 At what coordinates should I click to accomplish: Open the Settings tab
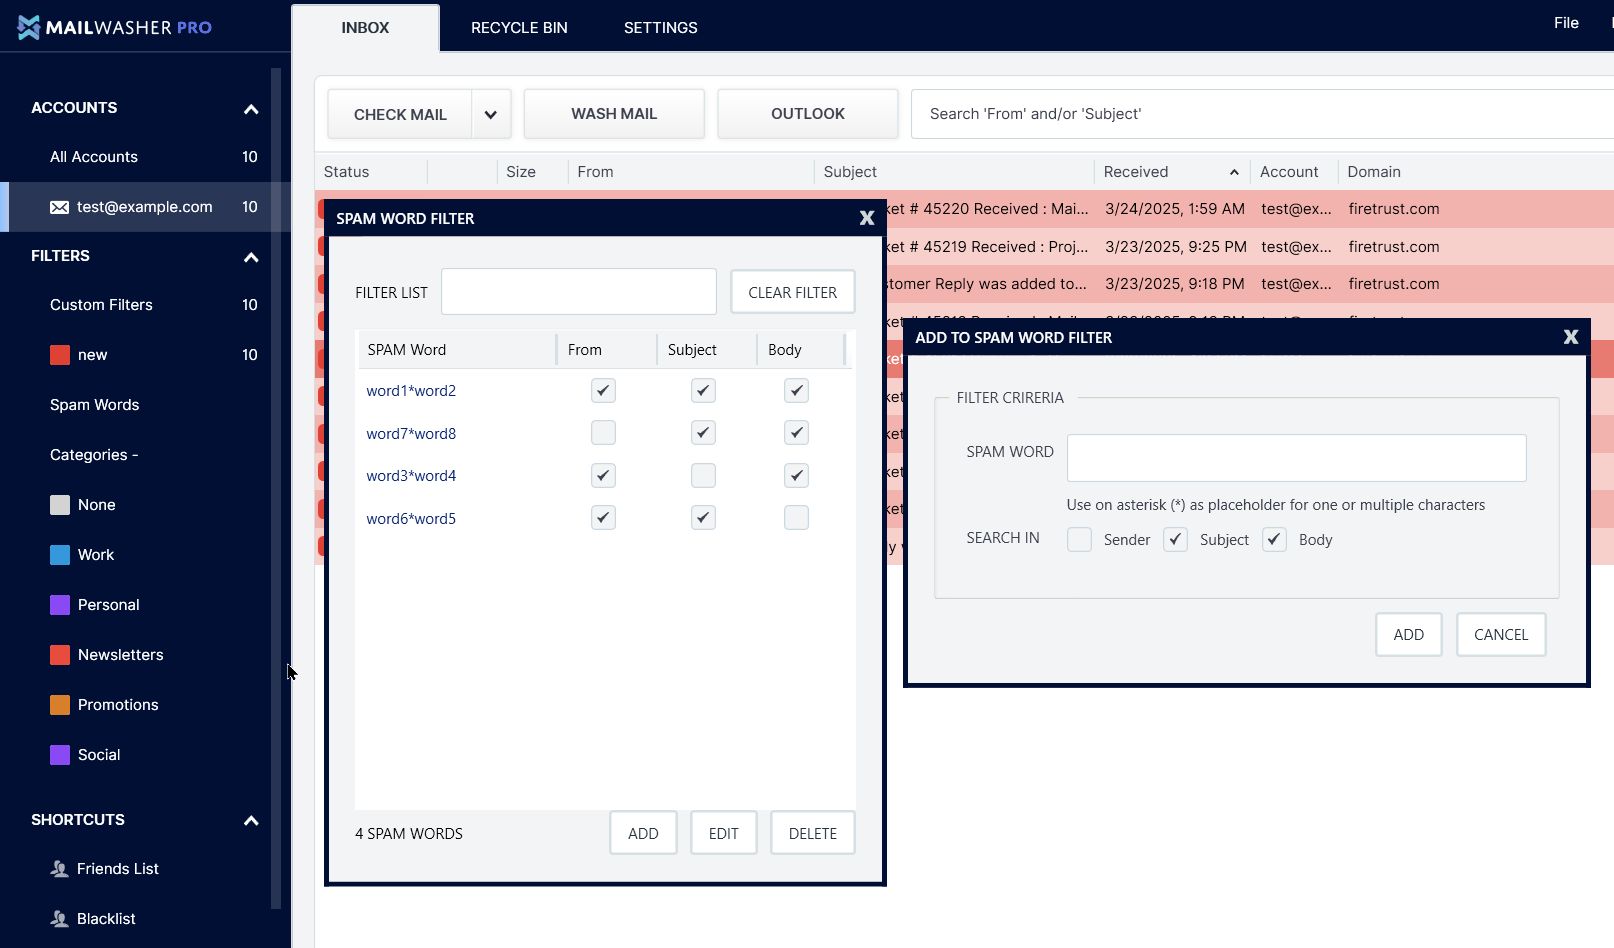(x=661, y=28)
